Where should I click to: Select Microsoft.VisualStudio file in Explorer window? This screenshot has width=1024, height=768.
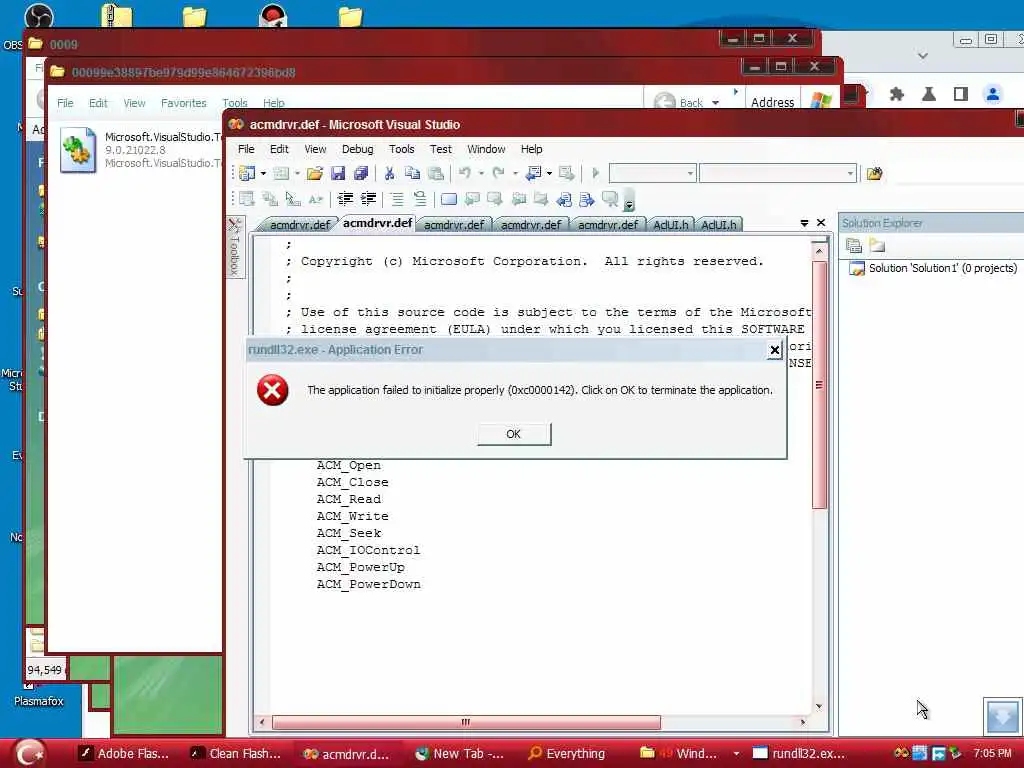point(140,150)
